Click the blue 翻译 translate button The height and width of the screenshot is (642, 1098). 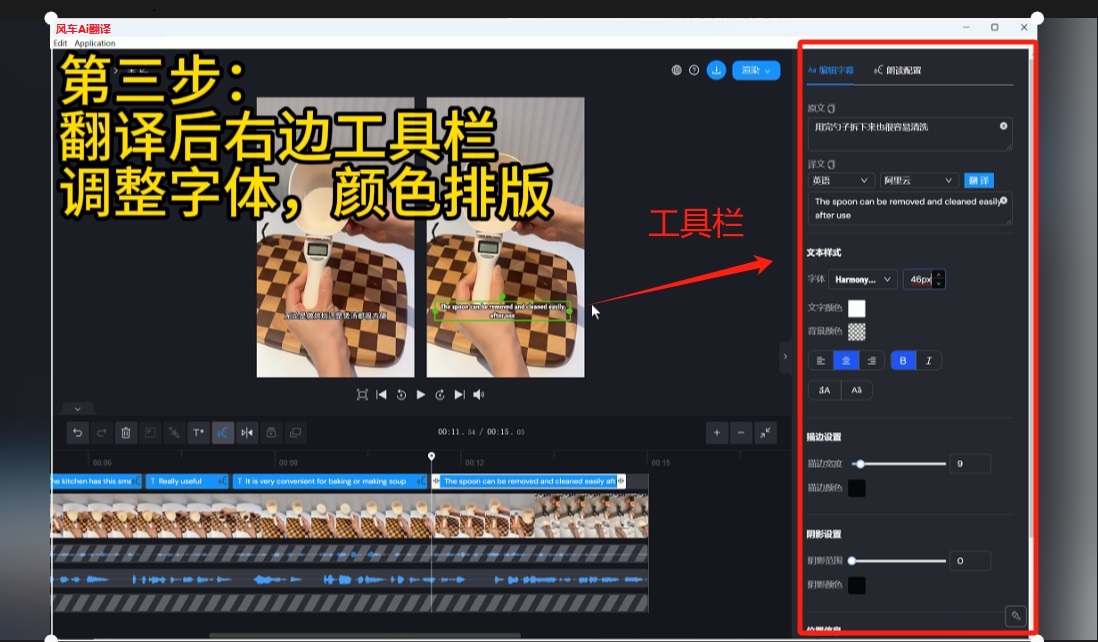[979, 181]
